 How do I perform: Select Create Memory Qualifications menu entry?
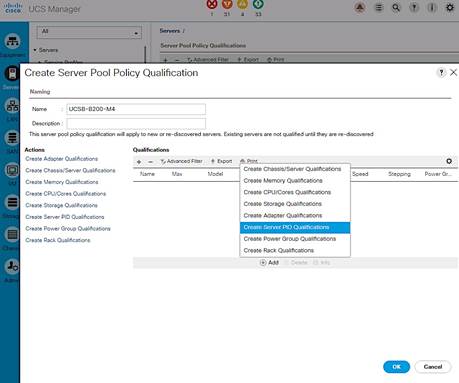283,181
